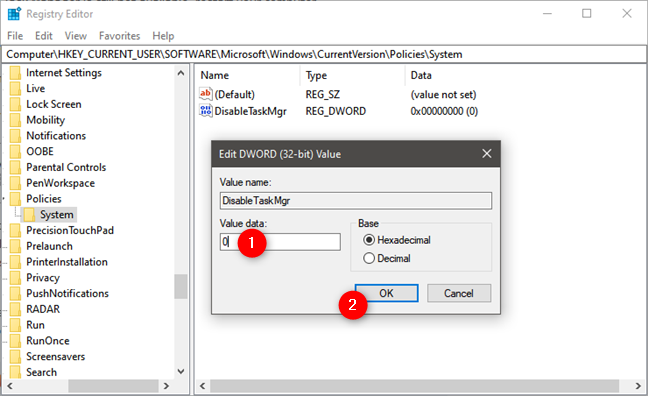Select the Parental Controls key label
Viewport: 648px width, 396px height.
pos(66,167)
